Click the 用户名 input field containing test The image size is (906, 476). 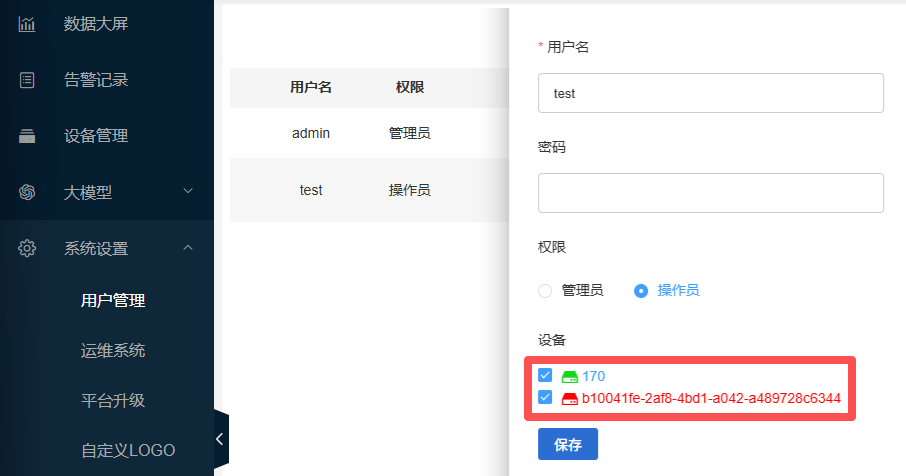(x=710, y=93)
